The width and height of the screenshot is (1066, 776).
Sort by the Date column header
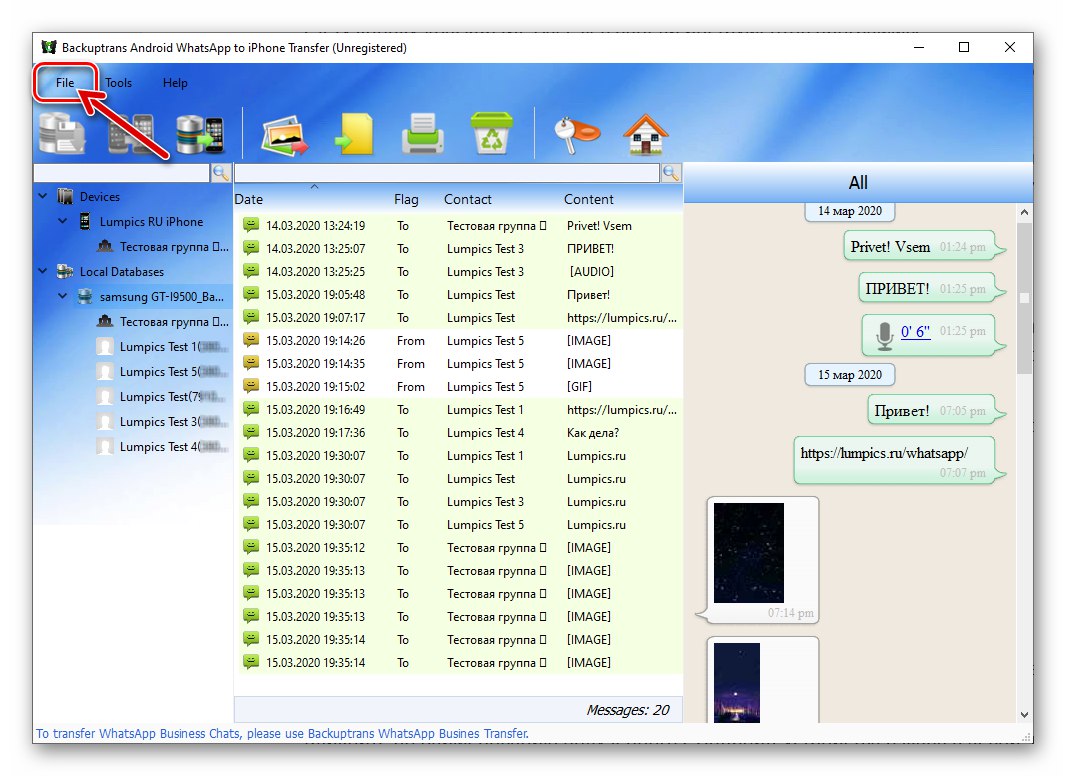coord(249,199)
